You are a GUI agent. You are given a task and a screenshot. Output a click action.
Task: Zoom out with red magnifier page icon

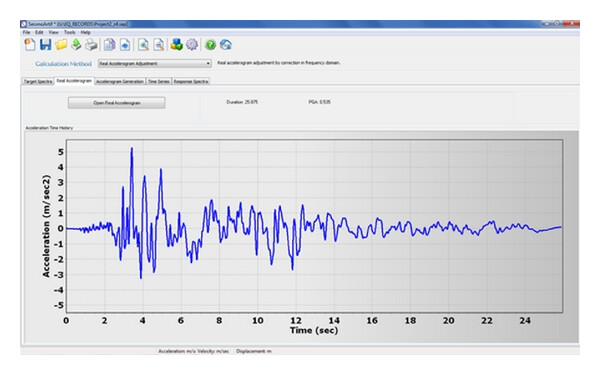[158, 45]
